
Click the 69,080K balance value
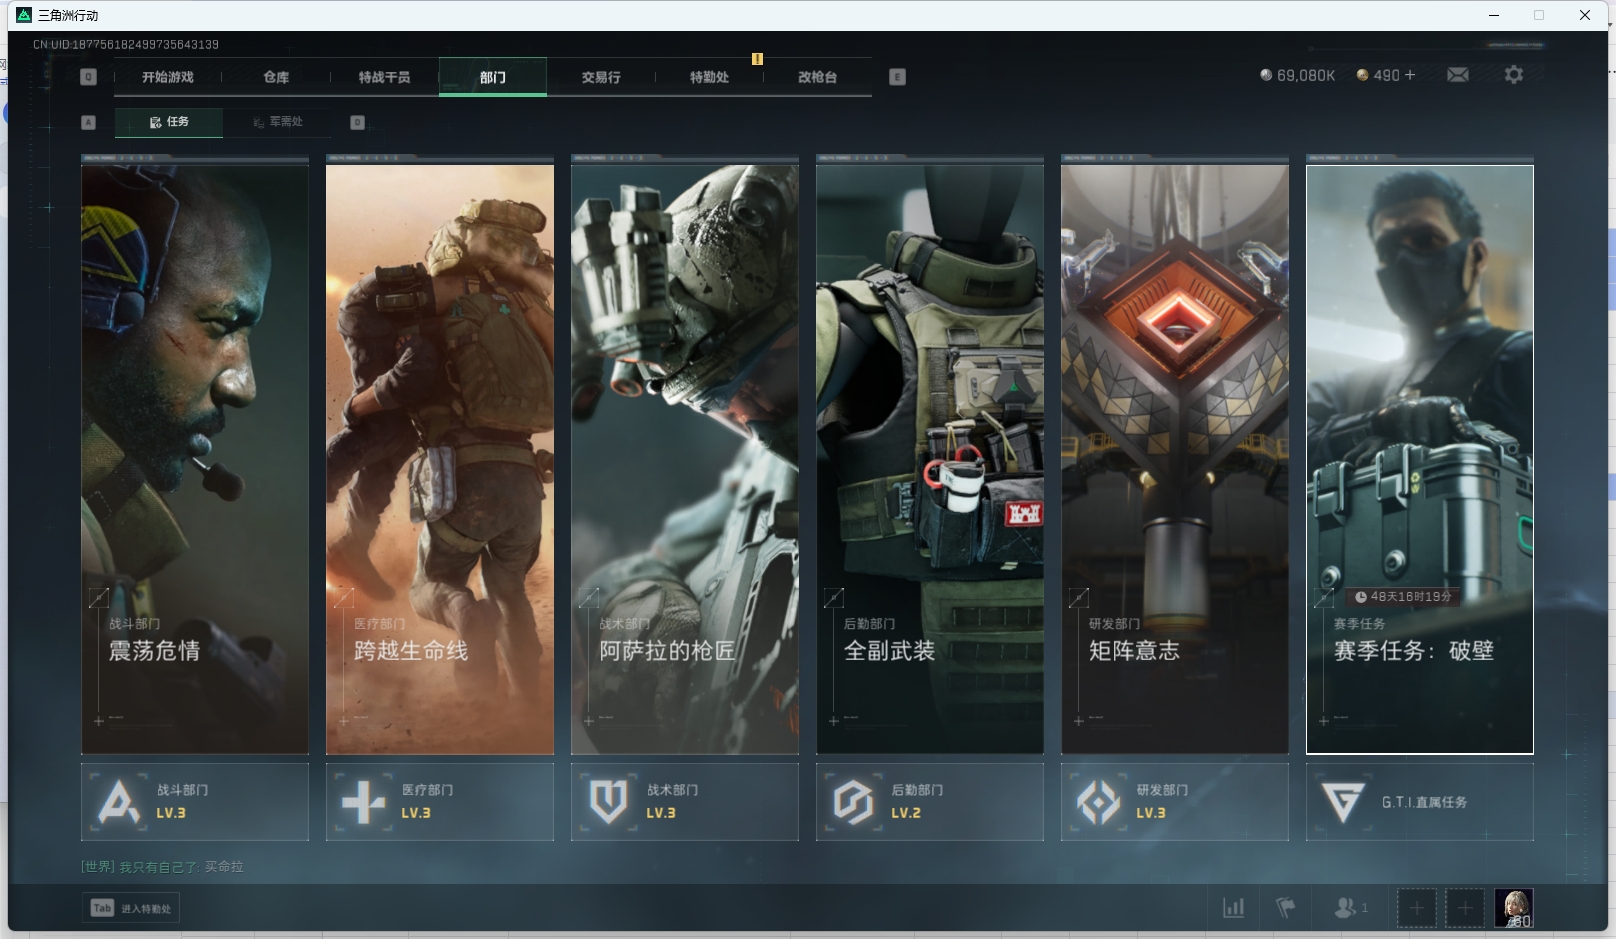[x=1305, y=75]
